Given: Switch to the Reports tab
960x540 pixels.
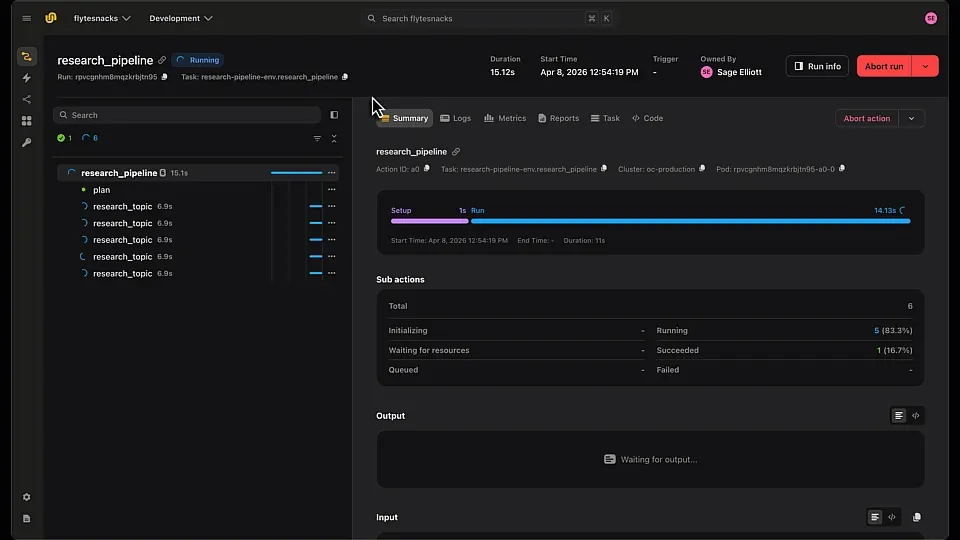Looking at the screenshot, I should pyautogui.click(x=558, y=118).
